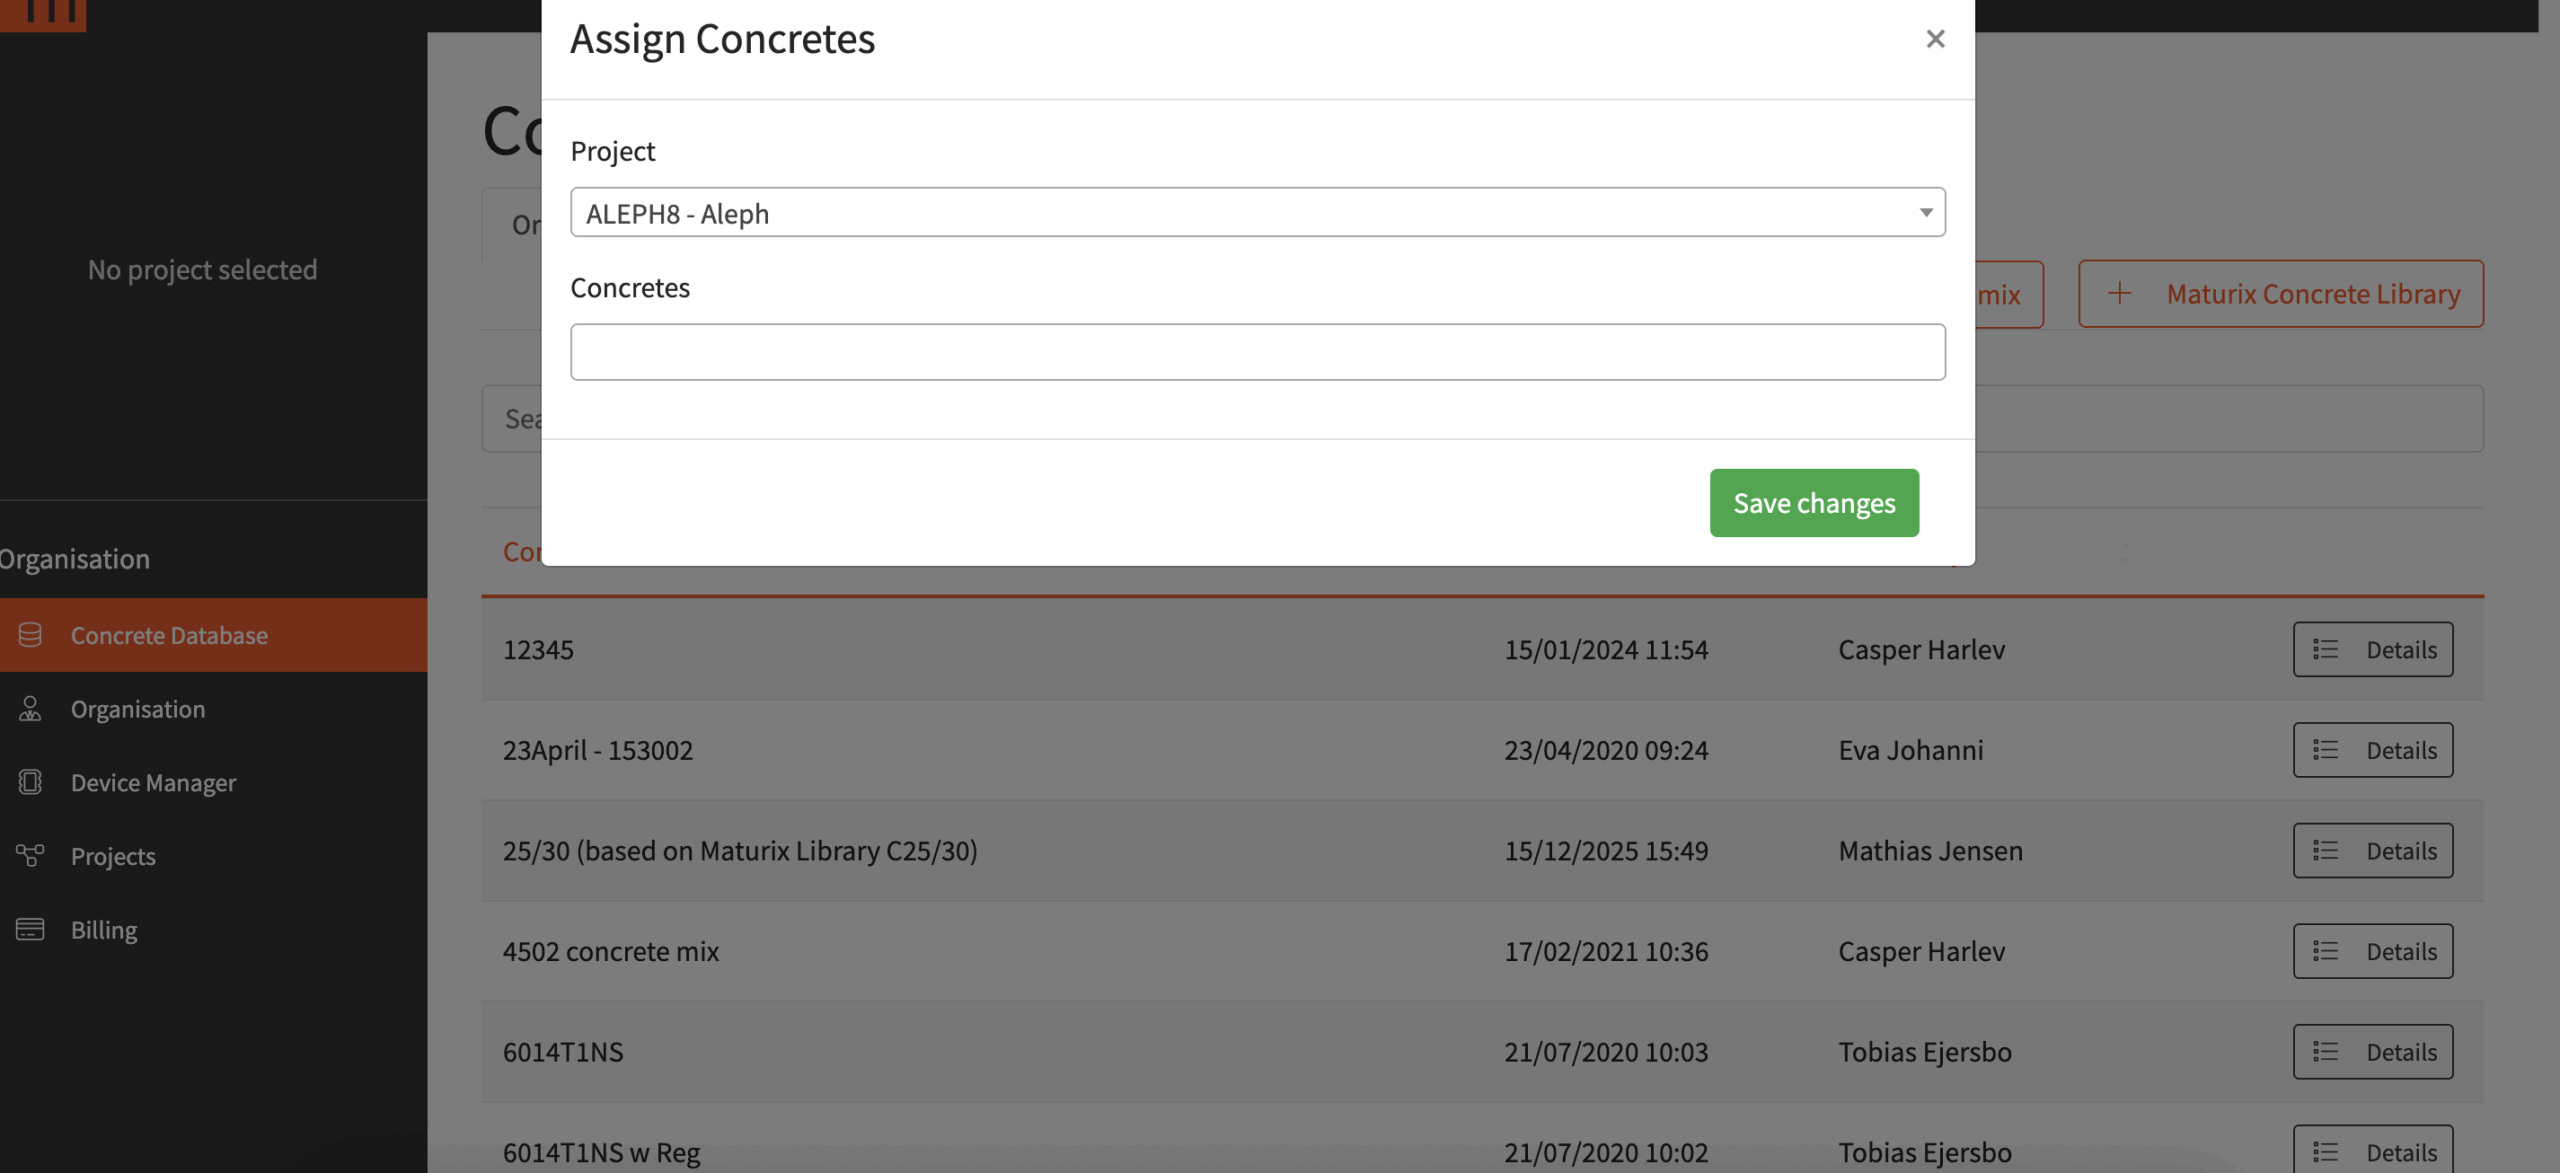Close the Assign Concretes dialog
Image resolution: width=2560 pixels, height=1173 pixels.
pos(1935,39)
